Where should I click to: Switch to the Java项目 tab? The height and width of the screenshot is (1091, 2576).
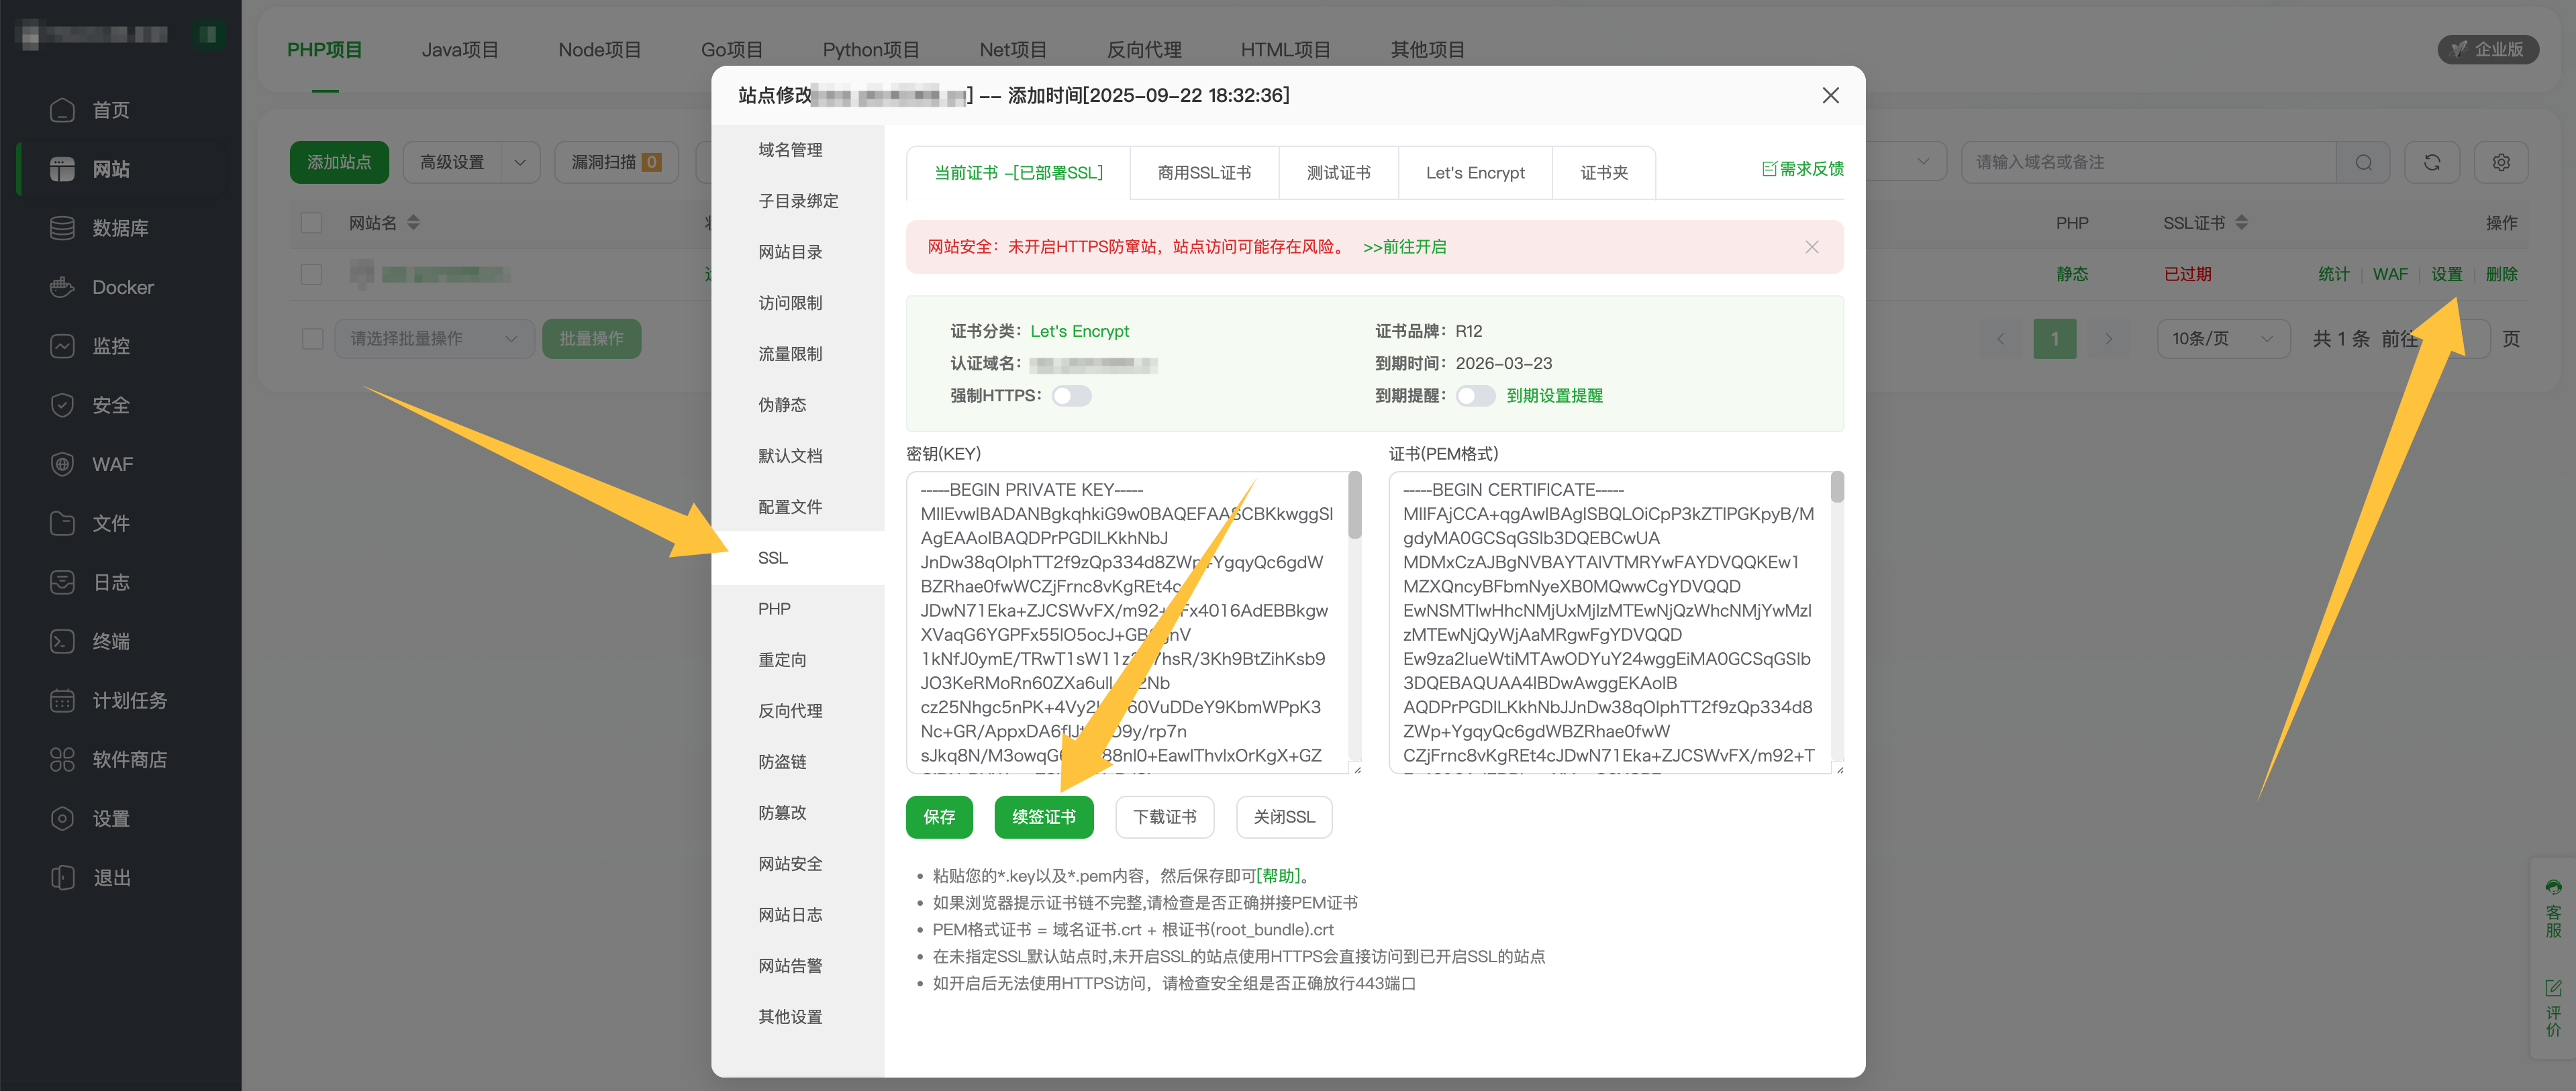[x=460, y=48]
